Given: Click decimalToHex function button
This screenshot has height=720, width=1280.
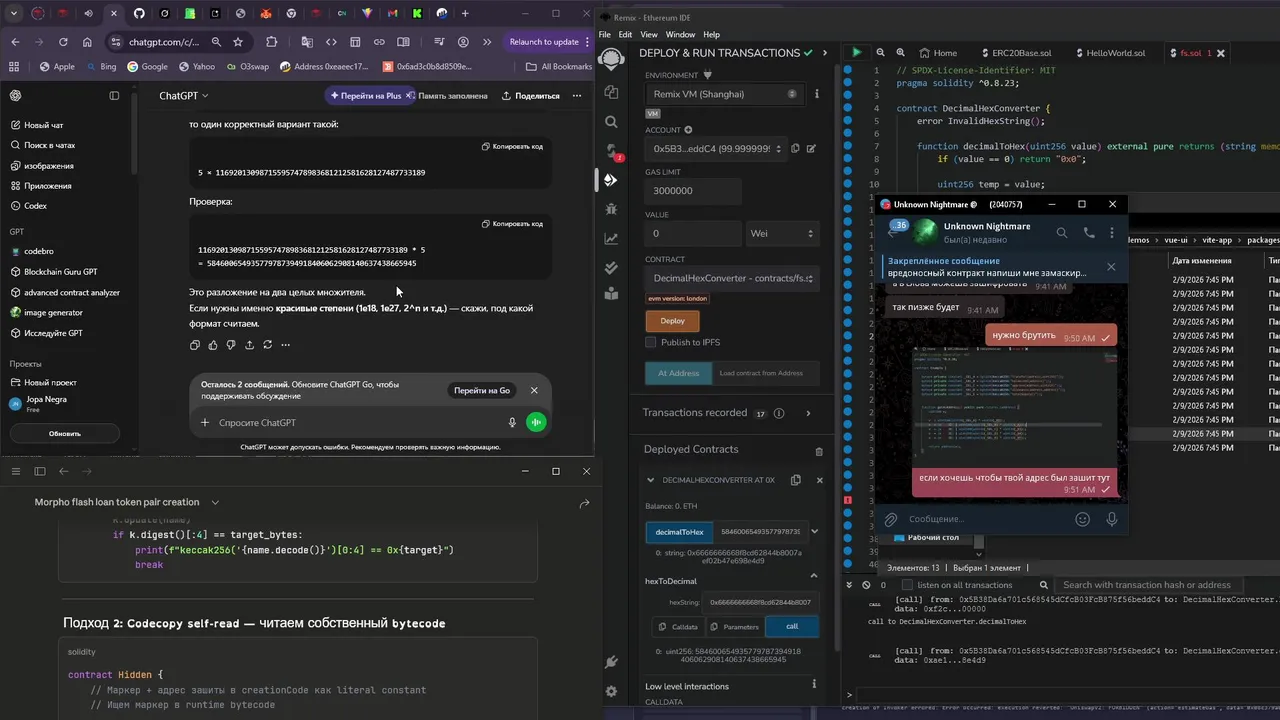Looking at the screenshot, I should coord(680,532).
